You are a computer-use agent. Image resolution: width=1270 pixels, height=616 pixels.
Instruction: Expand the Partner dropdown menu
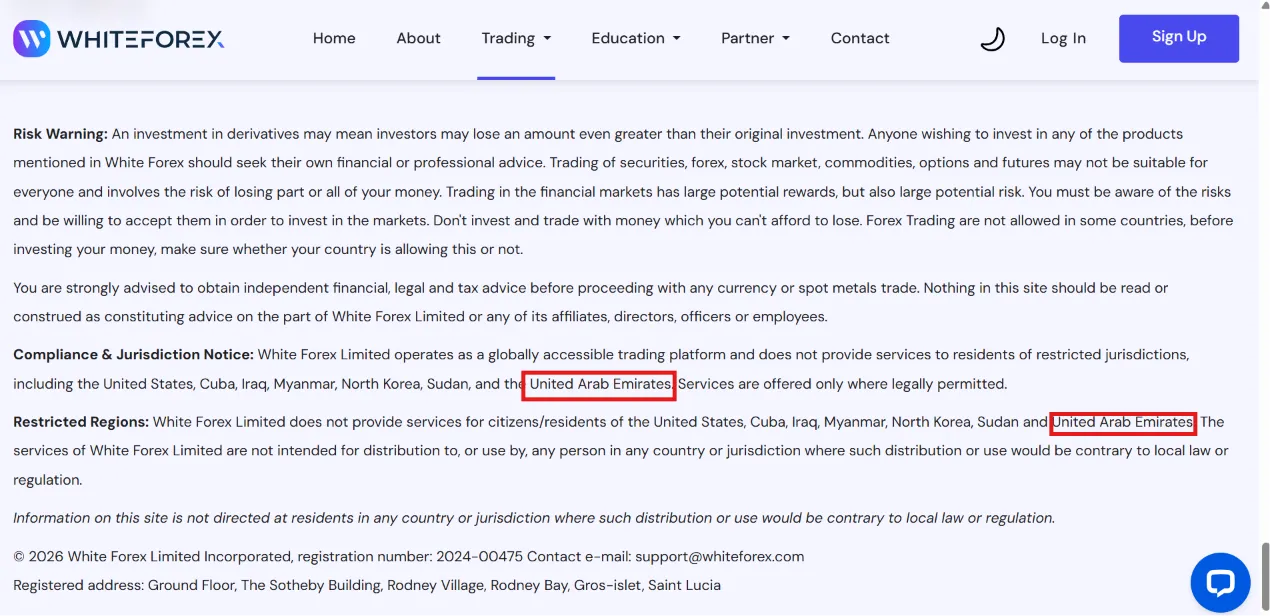coord(755,38)
